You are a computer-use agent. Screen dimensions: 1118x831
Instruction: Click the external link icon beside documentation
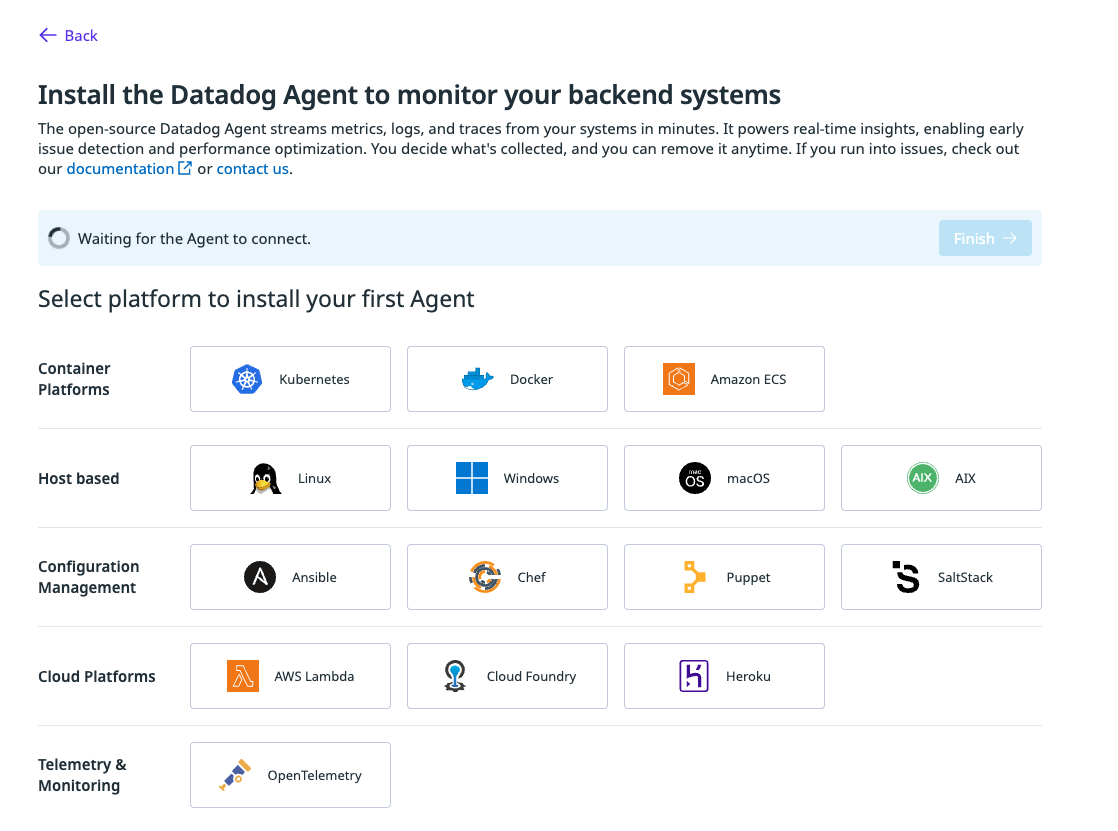pyautogui.click(x=185, y=168)
